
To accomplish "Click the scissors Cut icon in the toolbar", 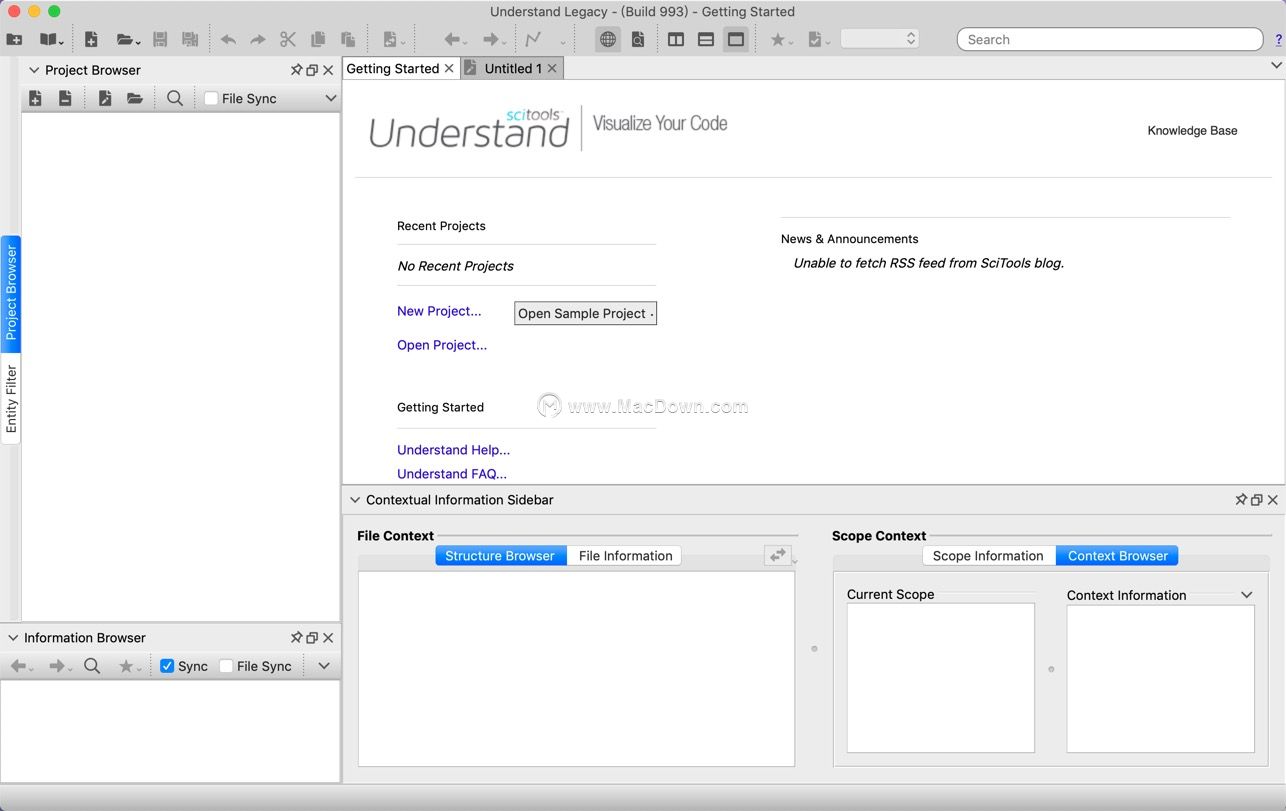I will tap(288, 40).
